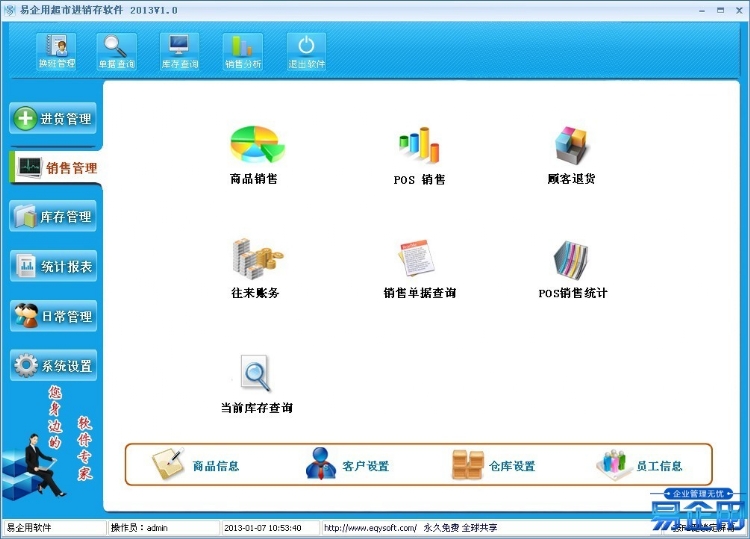The height and width of the screenshot is (539, 750).
Task: Open the 系统设置 sidebar tab
Action: (53, 365)
